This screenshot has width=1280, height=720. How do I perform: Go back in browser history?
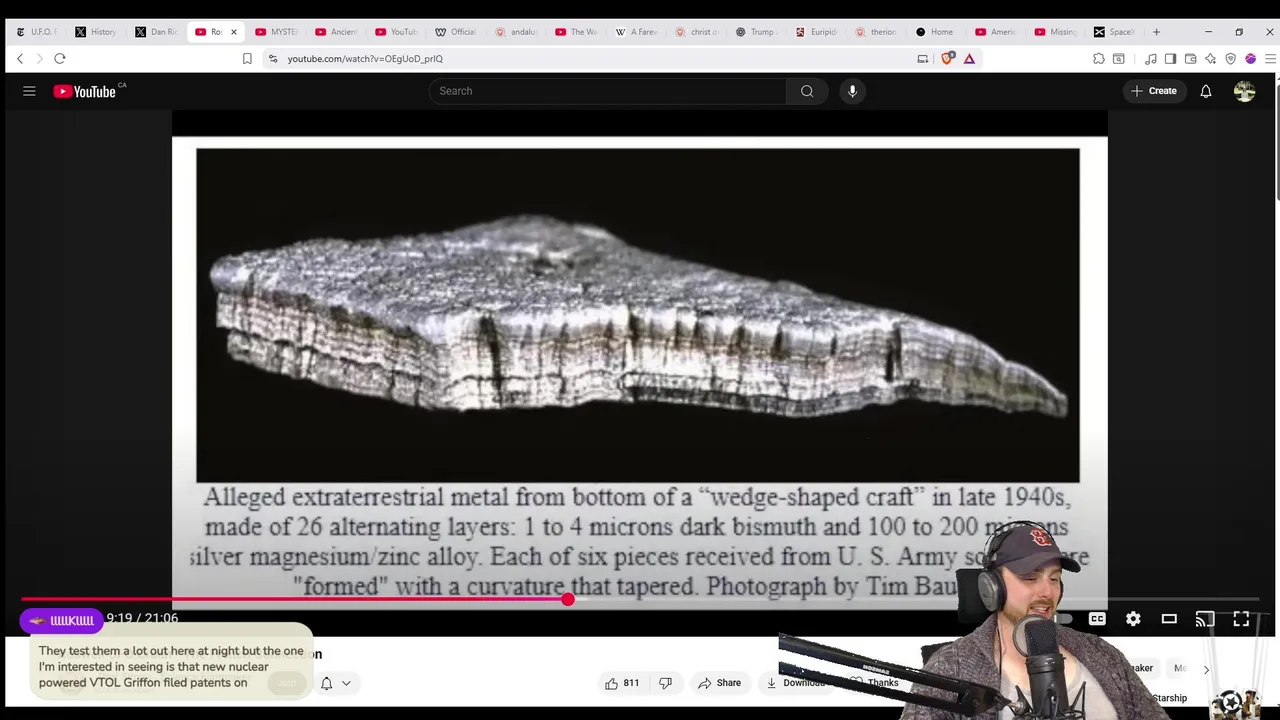click(20, 59)
